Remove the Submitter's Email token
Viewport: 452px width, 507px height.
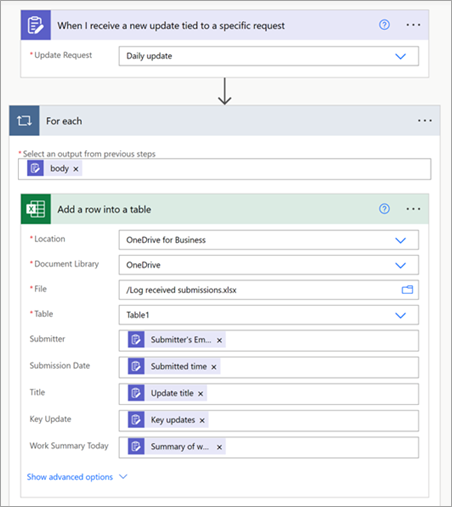click(219, 340)
